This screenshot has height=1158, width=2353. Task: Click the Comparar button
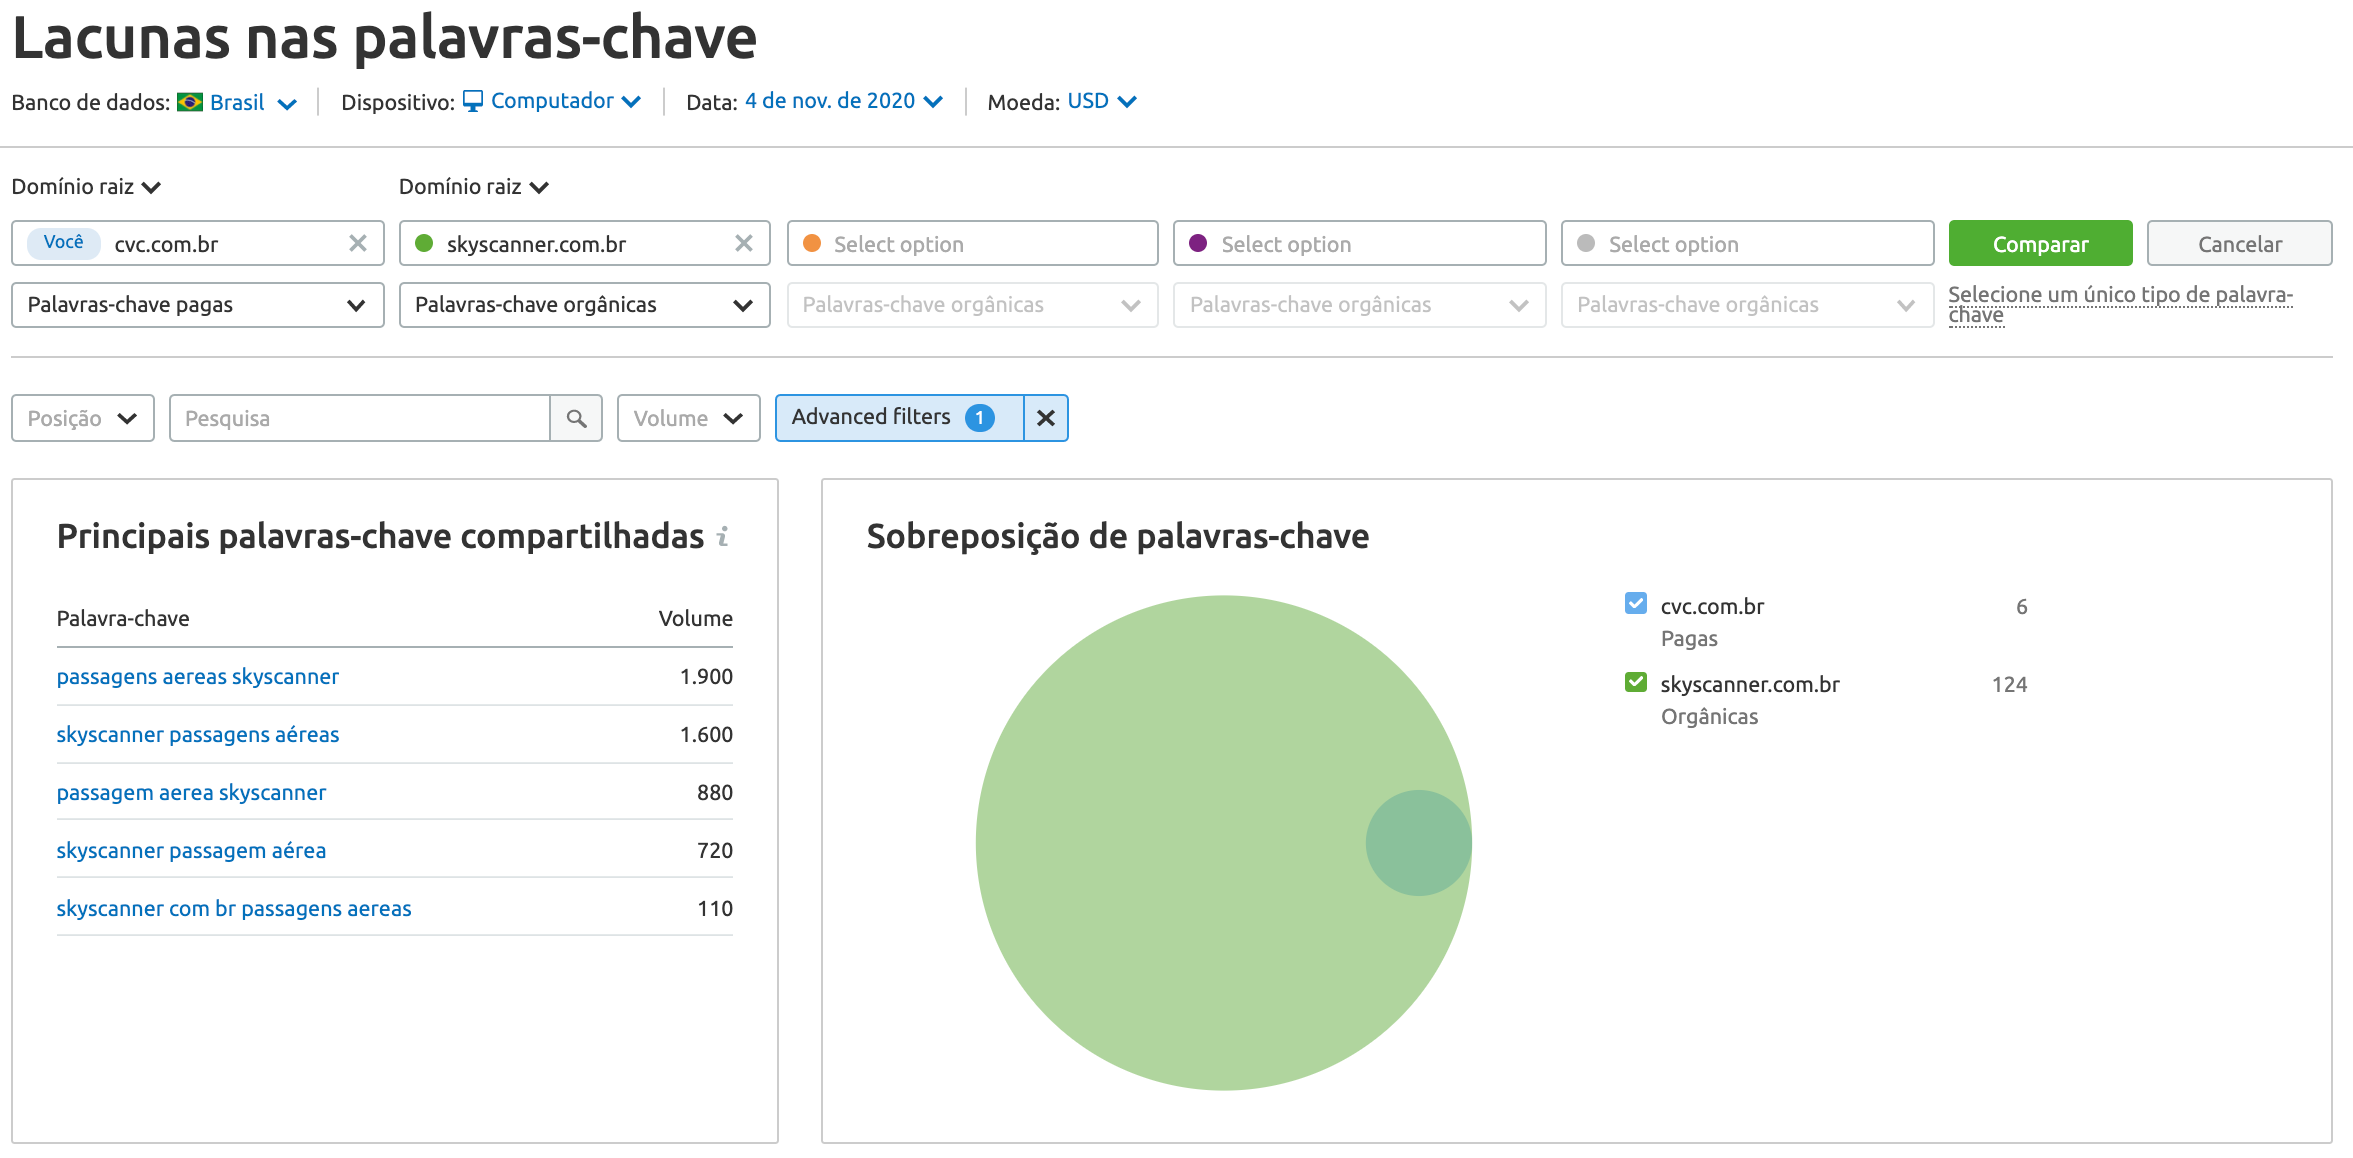click(2040, 243)
